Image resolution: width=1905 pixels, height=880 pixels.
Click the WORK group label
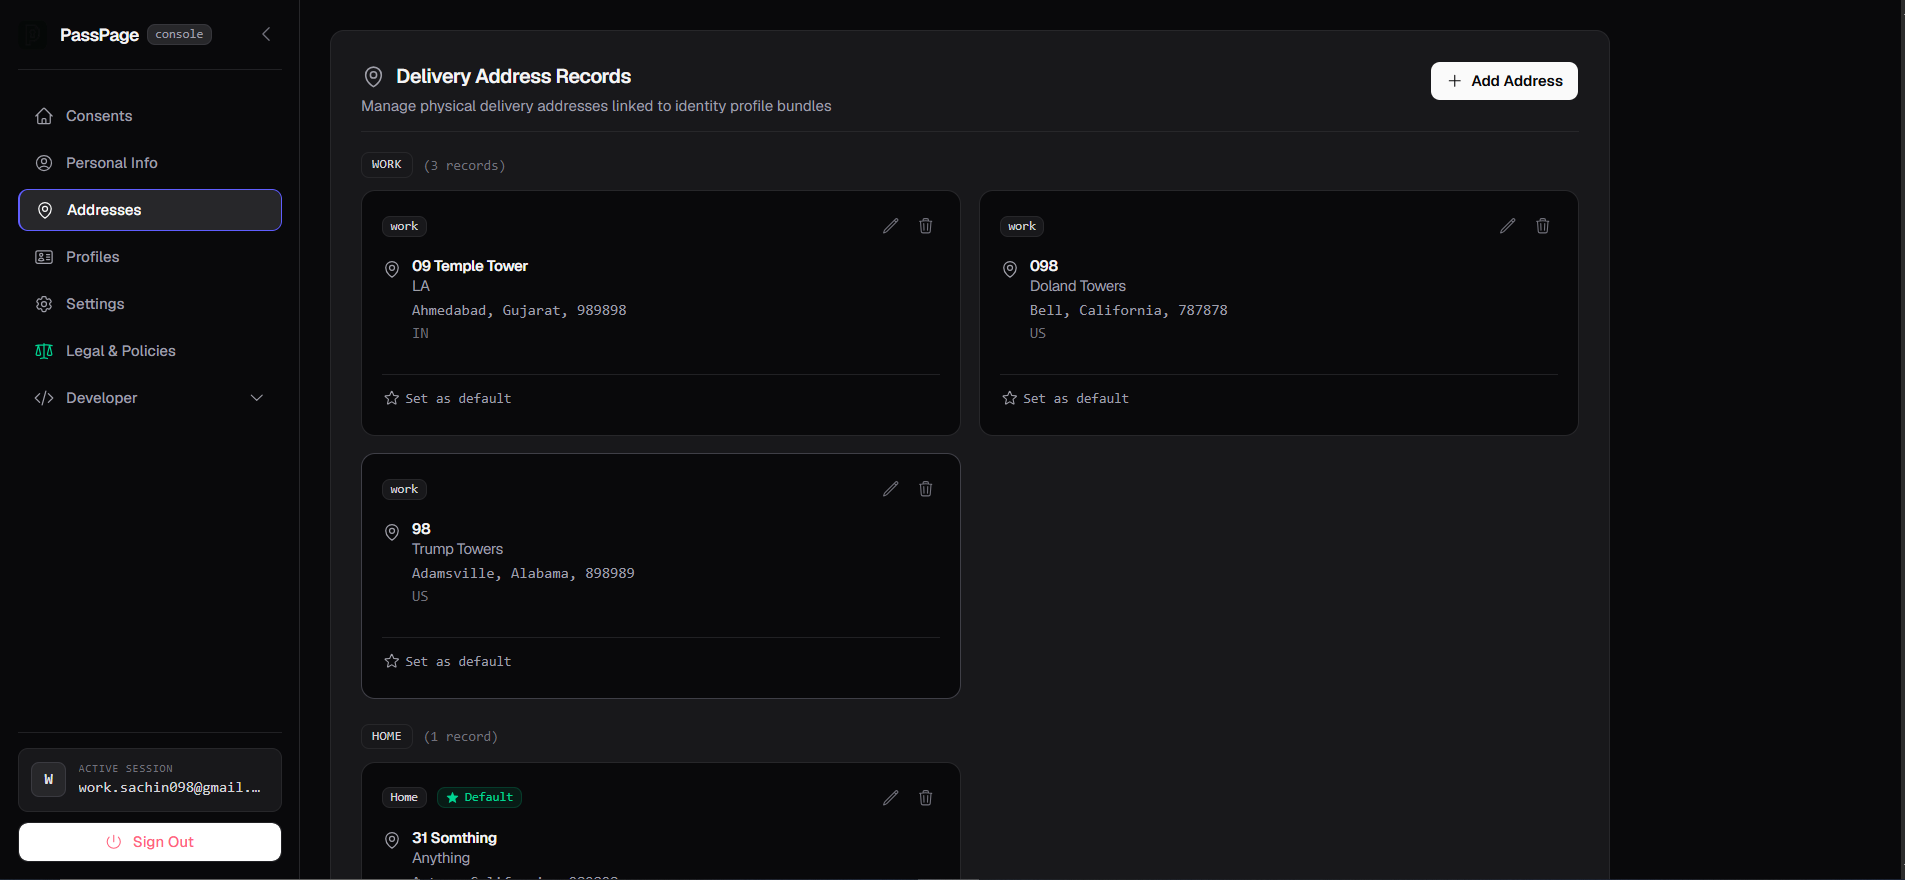(386, 165)
